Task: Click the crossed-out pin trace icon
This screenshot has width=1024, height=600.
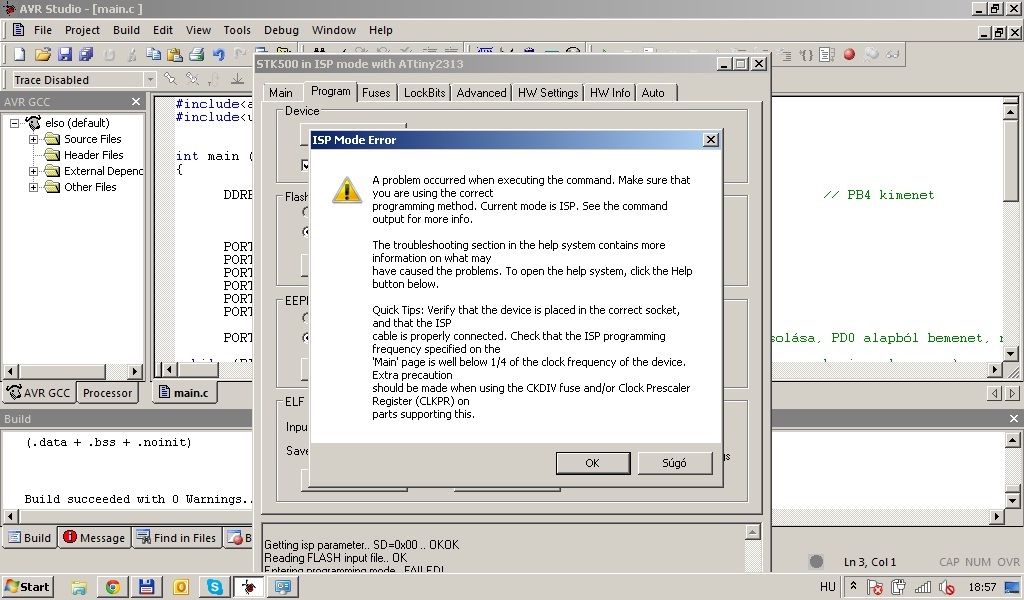Action: point(192,79)
